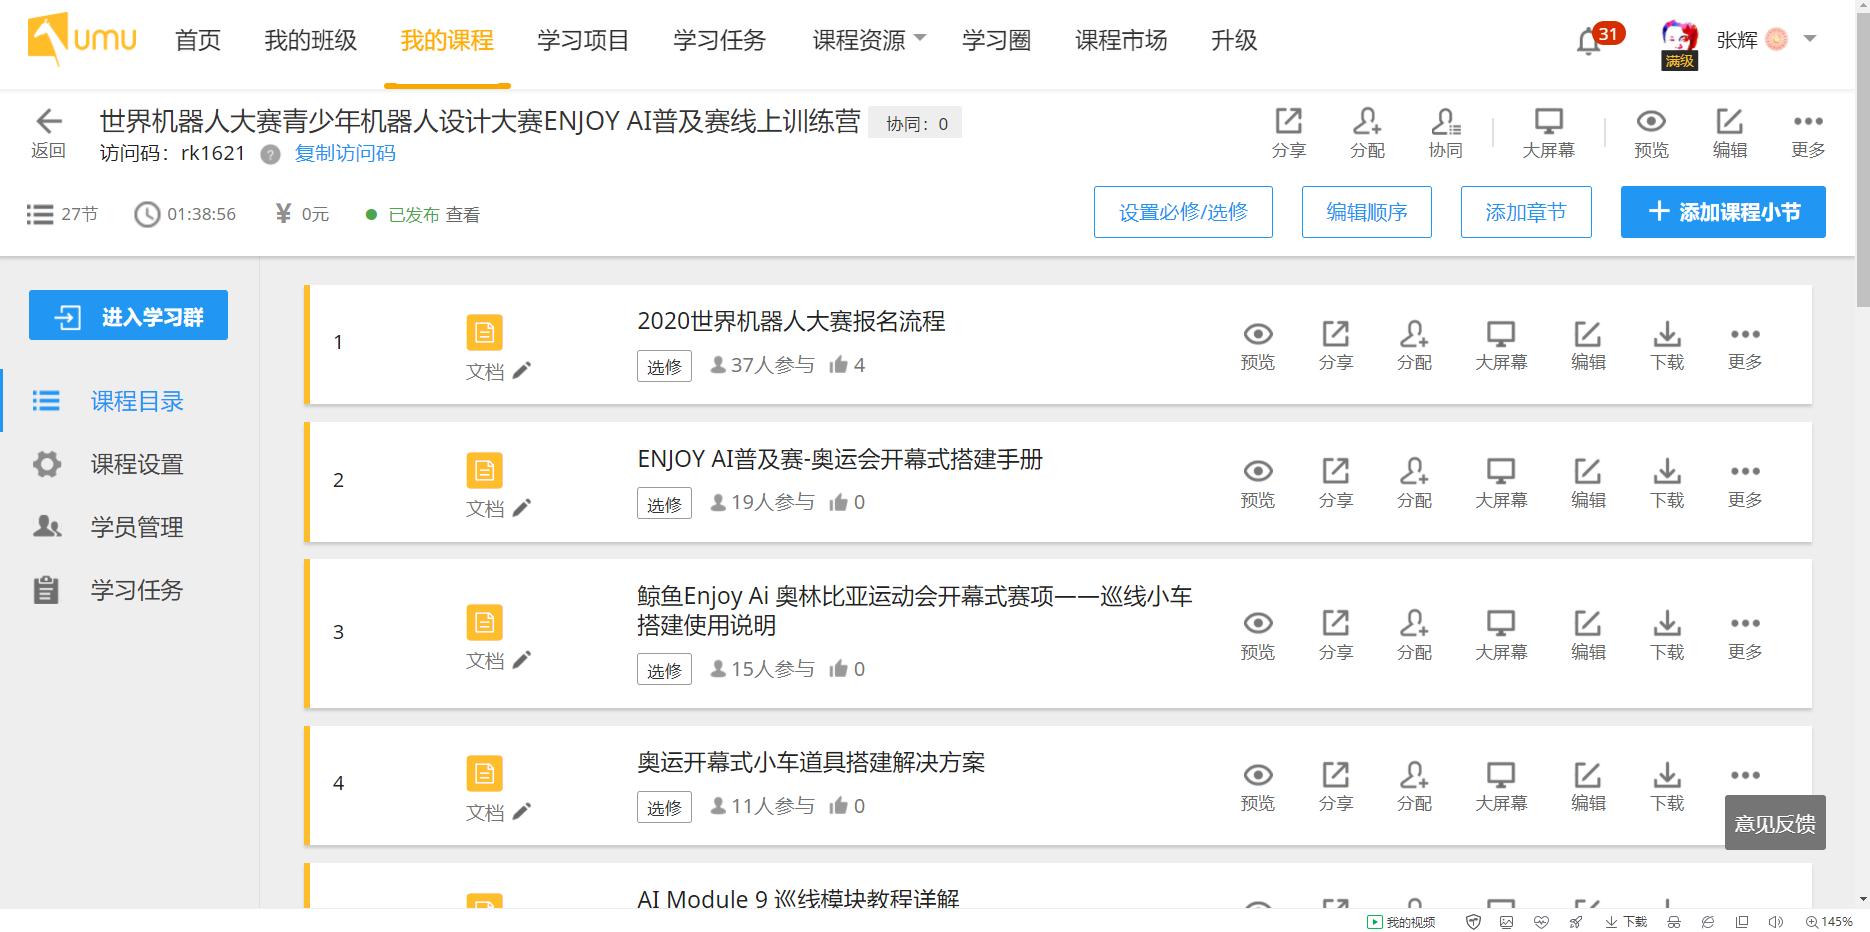Open the course header 更多 menu

click(x=1808, y=133)
